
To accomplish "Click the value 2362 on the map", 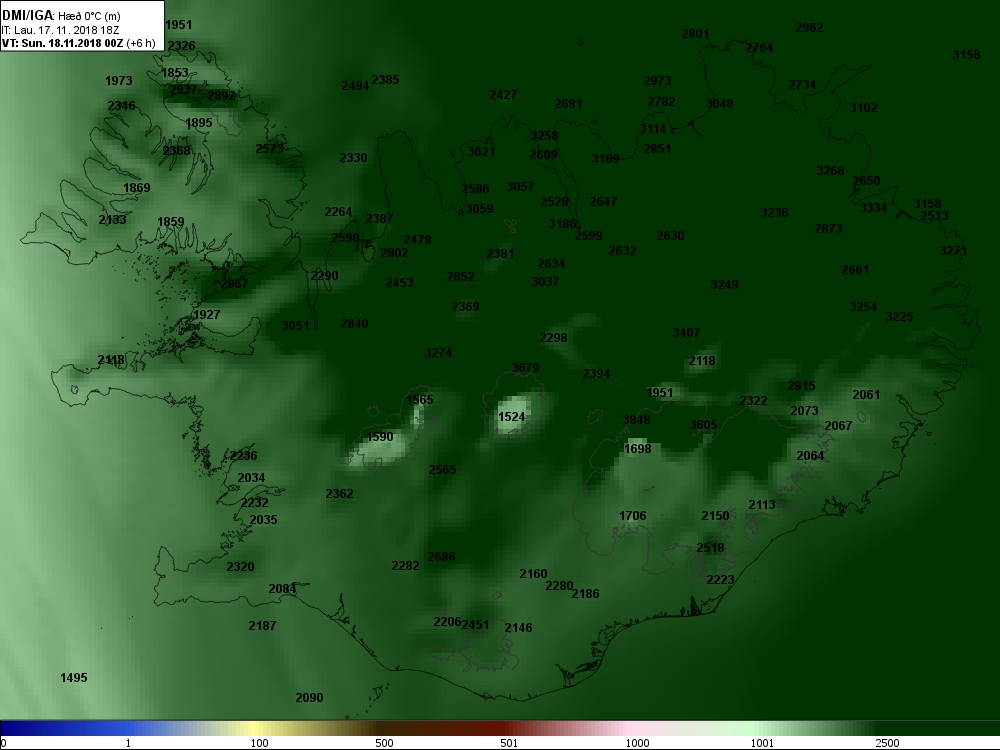I will pyautogui.click(x=339, y=494).
